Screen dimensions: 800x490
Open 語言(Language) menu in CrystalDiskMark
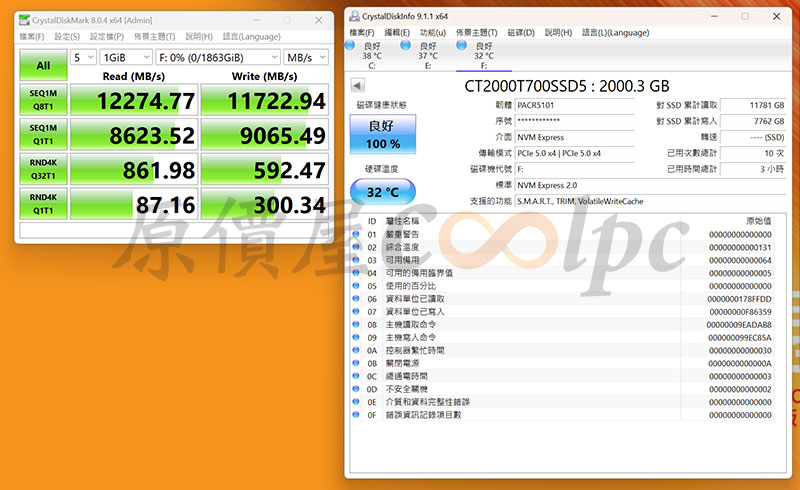coord(252,37)
